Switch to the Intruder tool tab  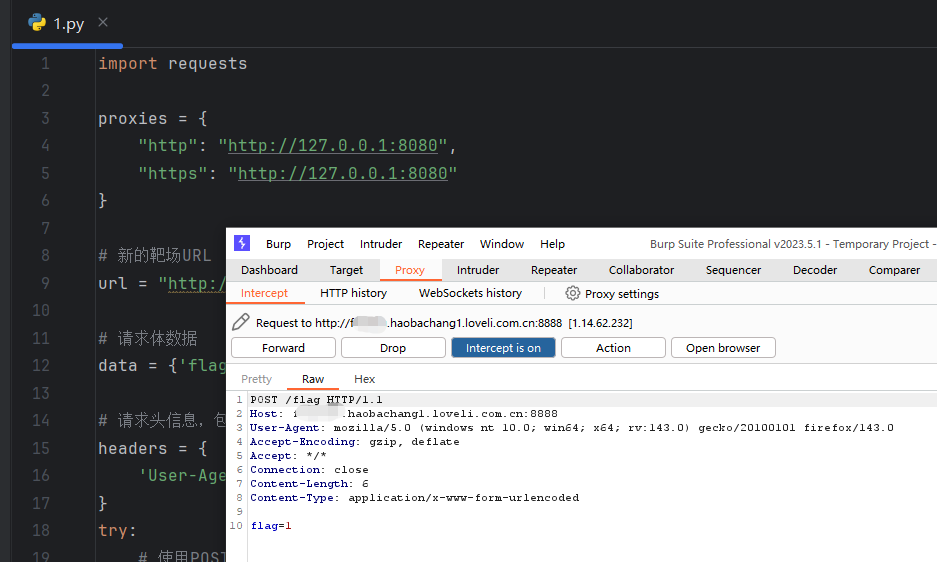point(477,270)
